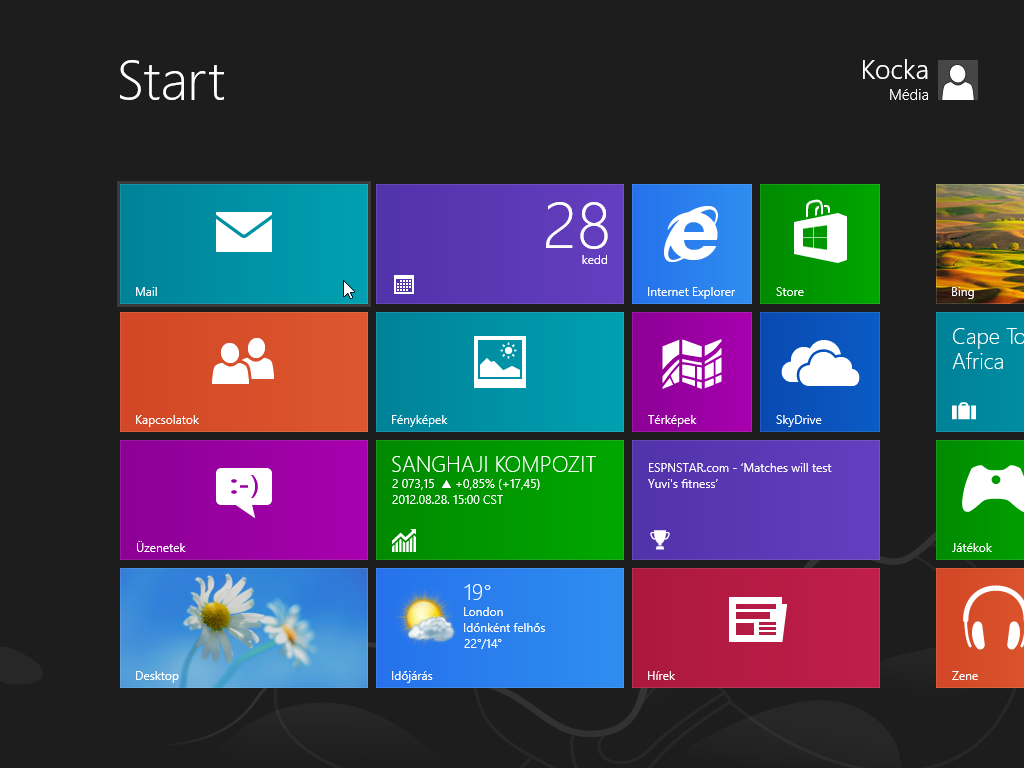Open the Fényképek photos tile
Image resolution: width=1024 pixels, height=768 pixels.
click(500, 371)
